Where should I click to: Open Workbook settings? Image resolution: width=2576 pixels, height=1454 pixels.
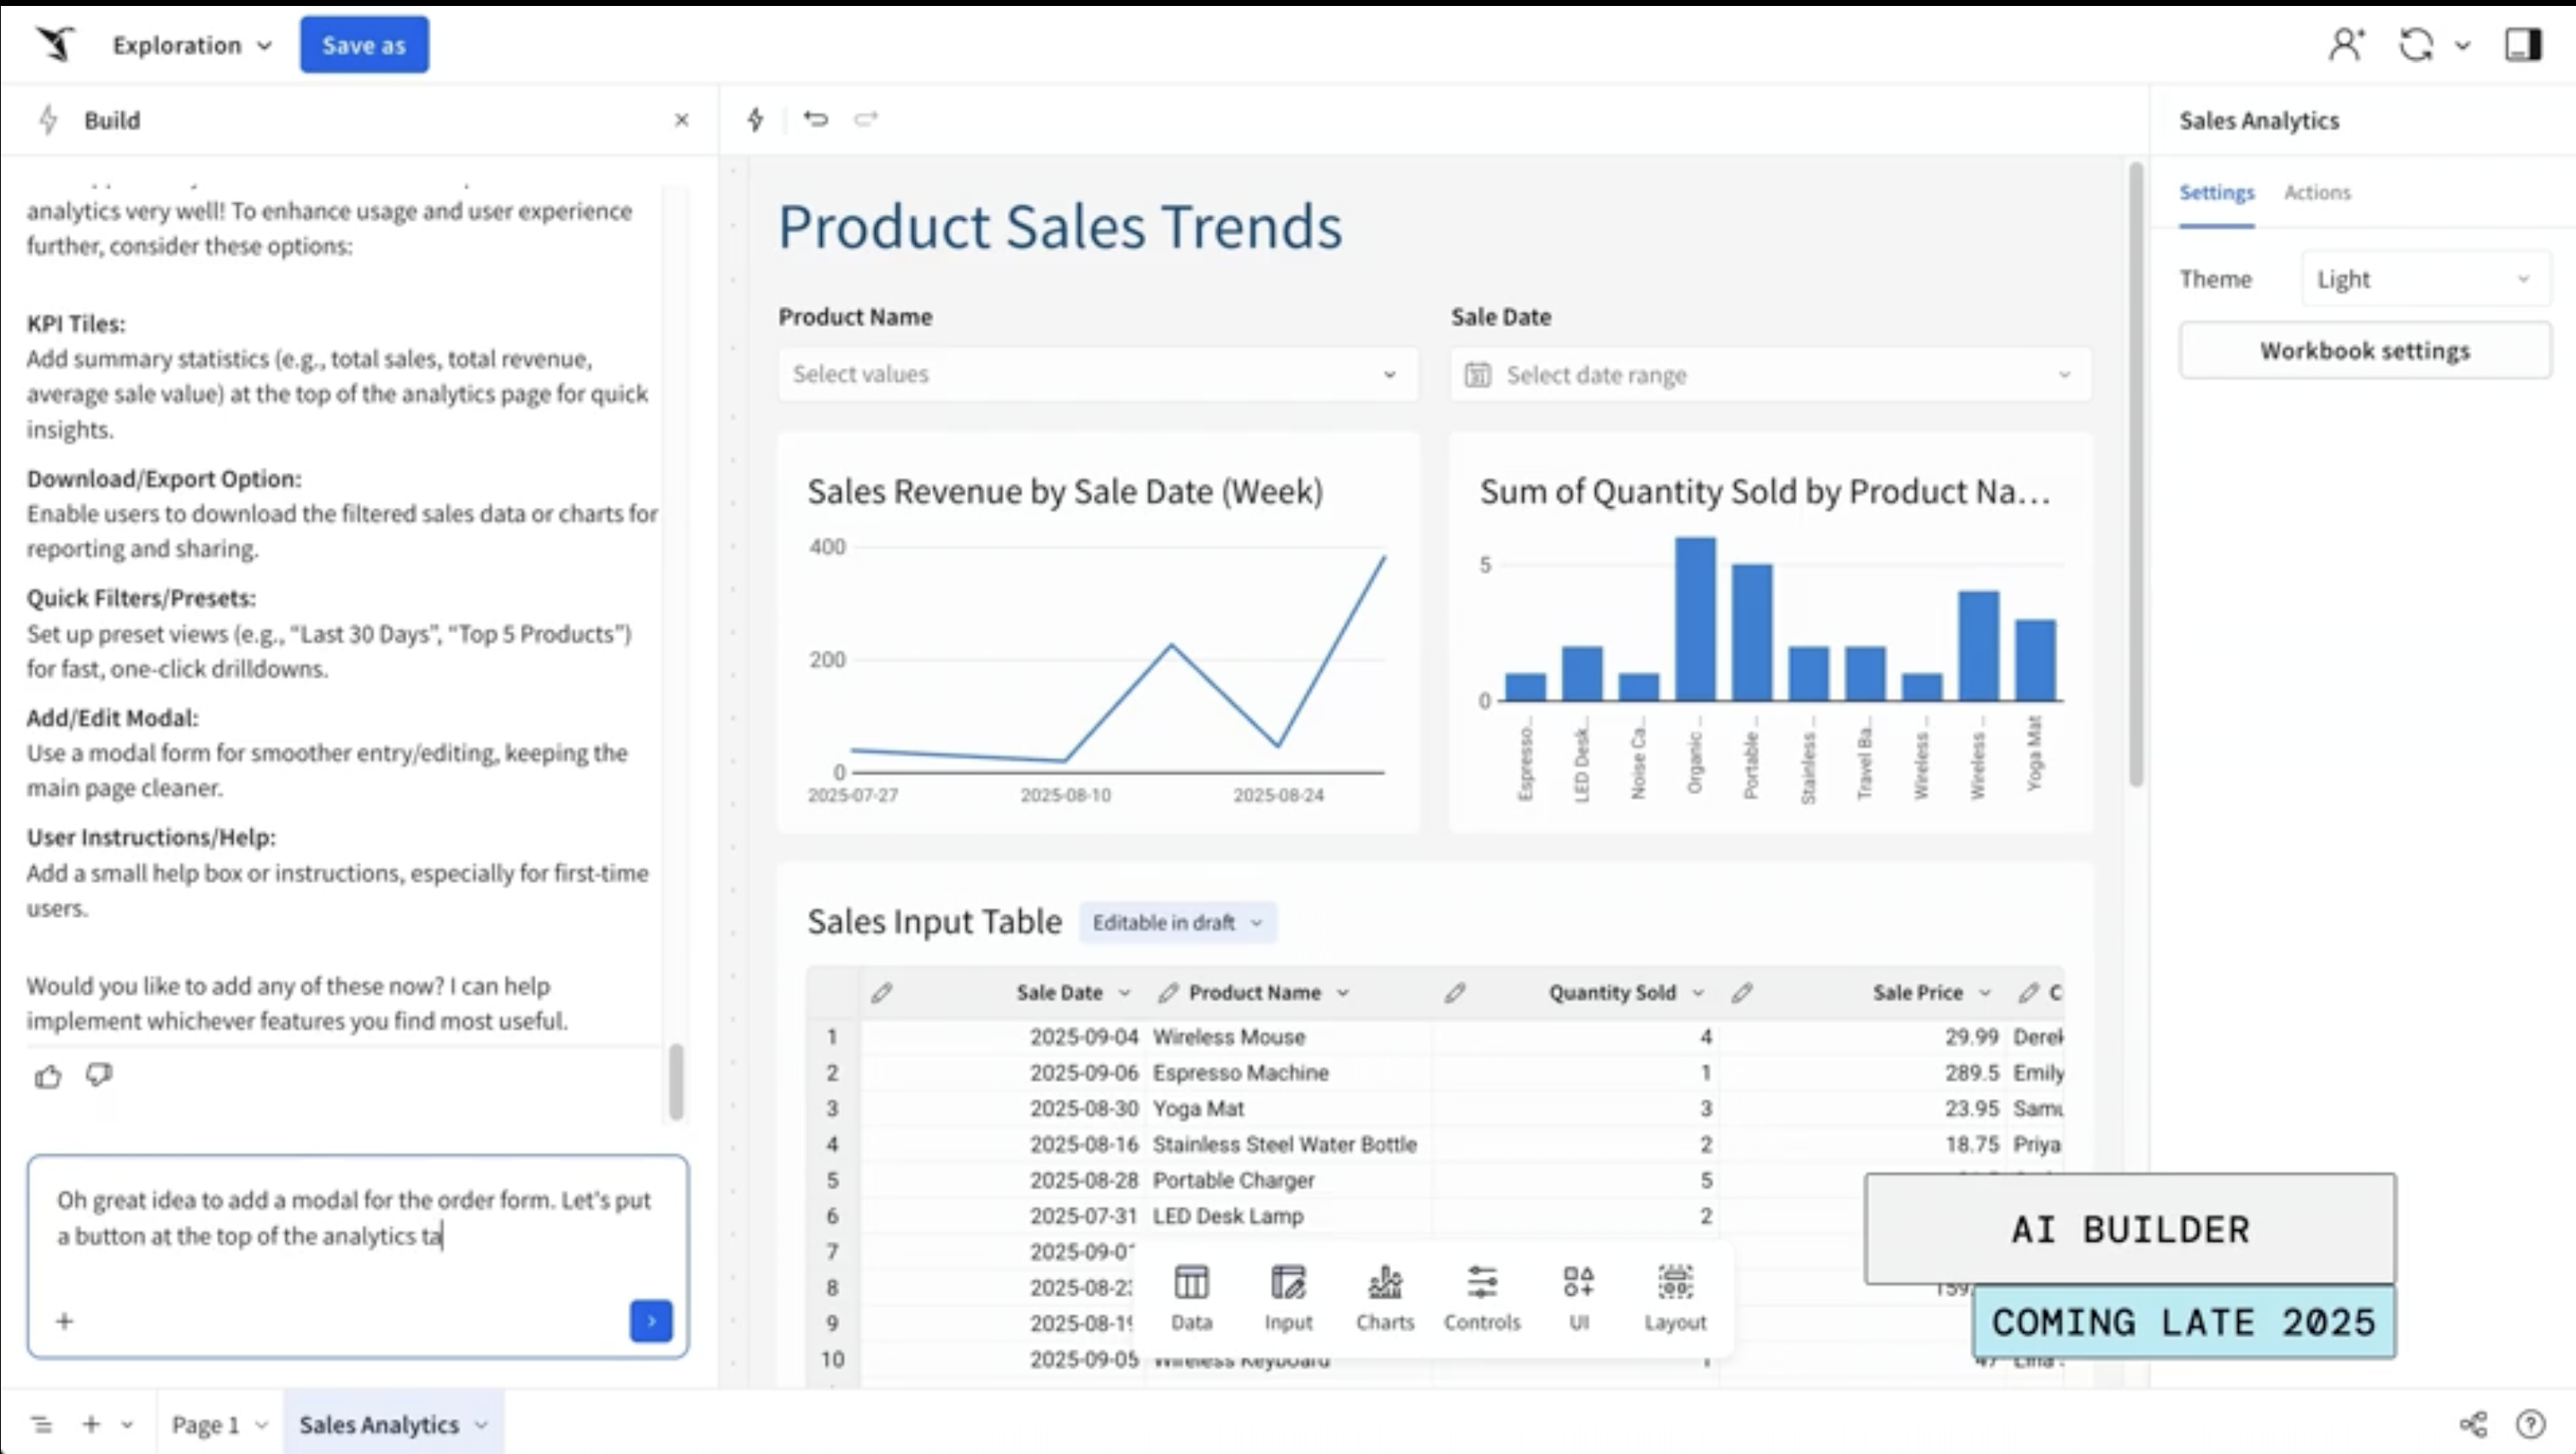click(x=2364, y=351)
